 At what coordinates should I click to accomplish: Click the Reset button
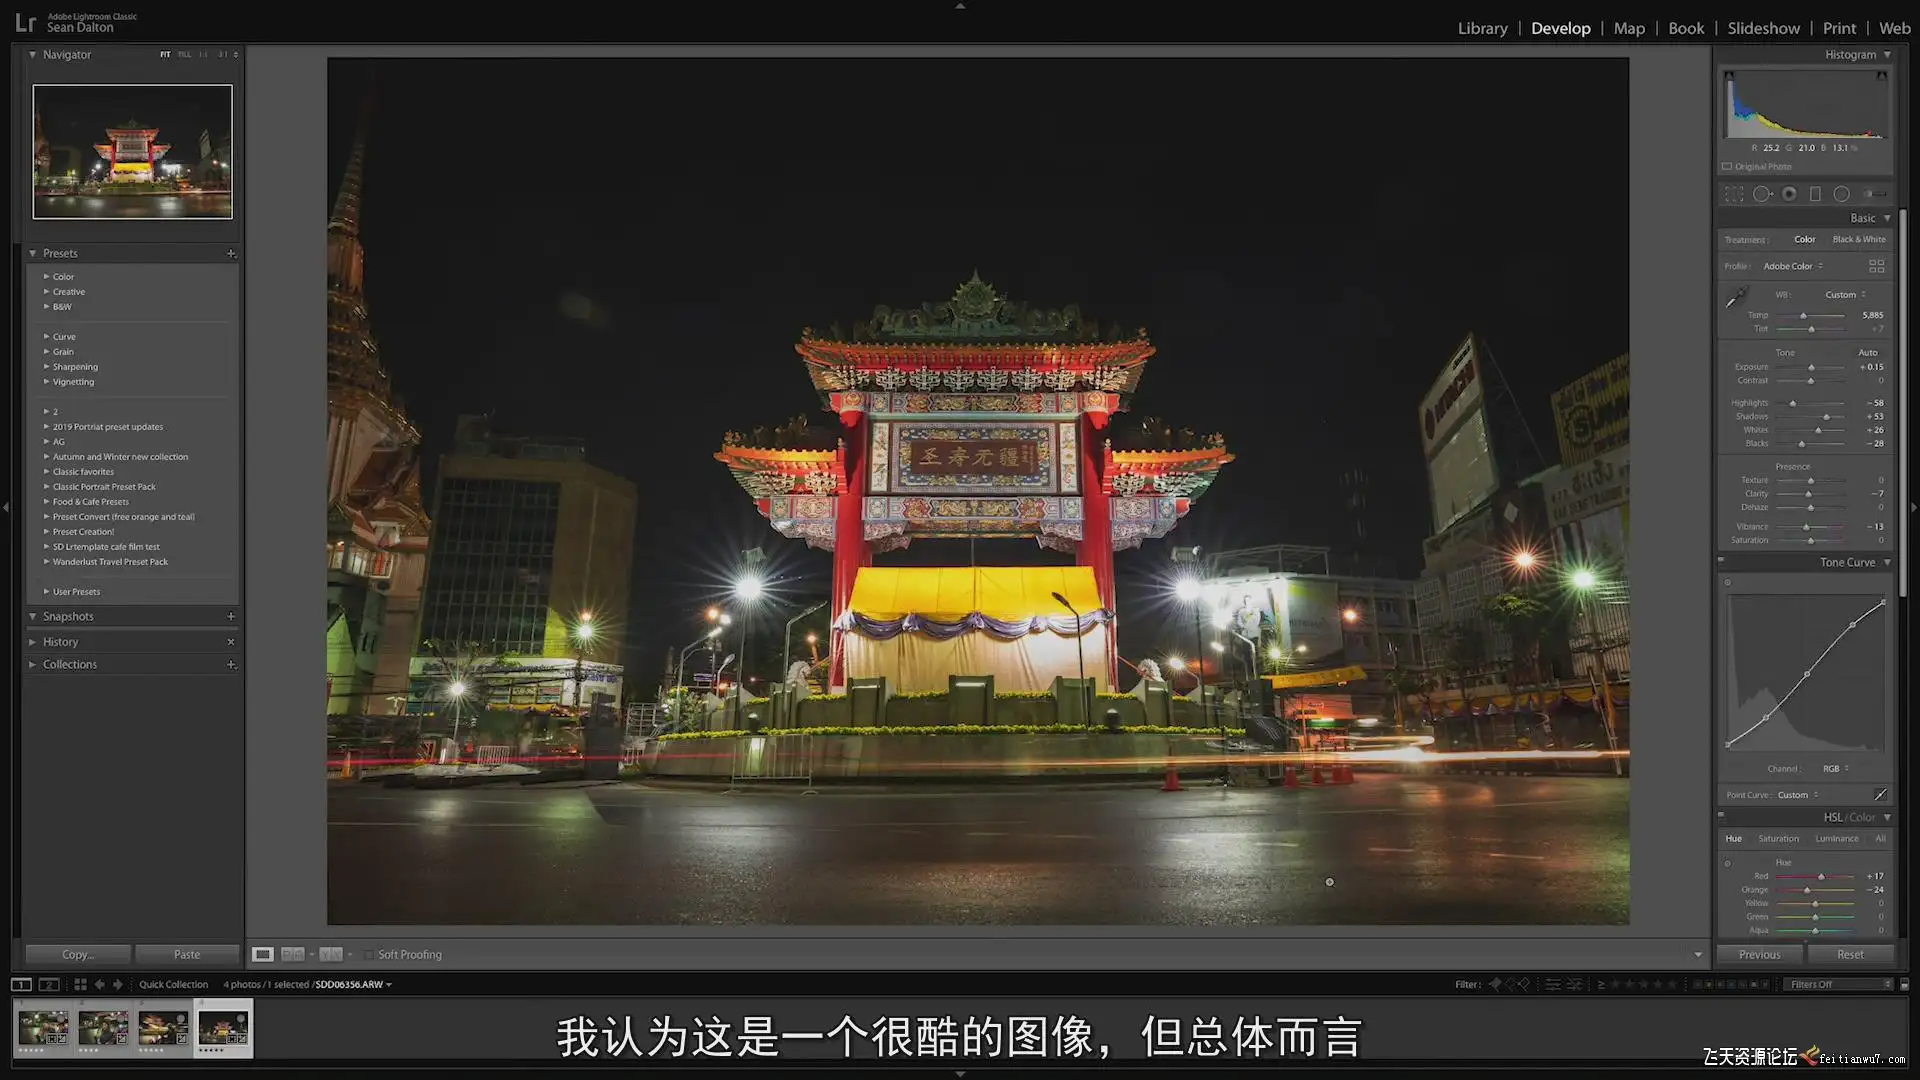click(1850, 955)
